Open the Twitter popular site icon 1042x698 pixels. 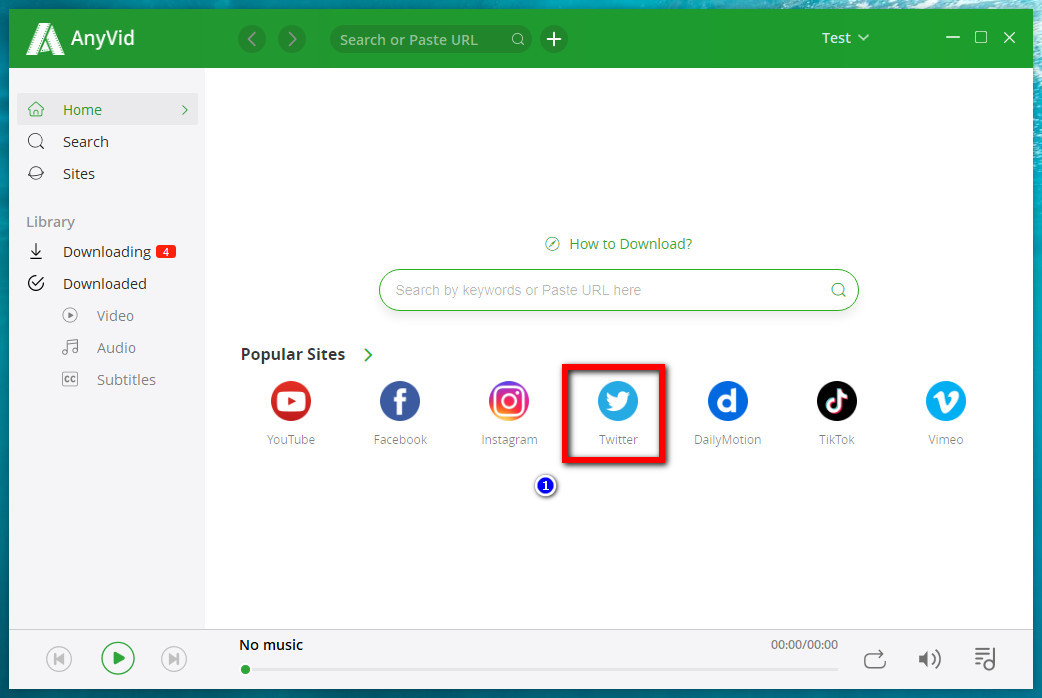[x=618, y=401]
